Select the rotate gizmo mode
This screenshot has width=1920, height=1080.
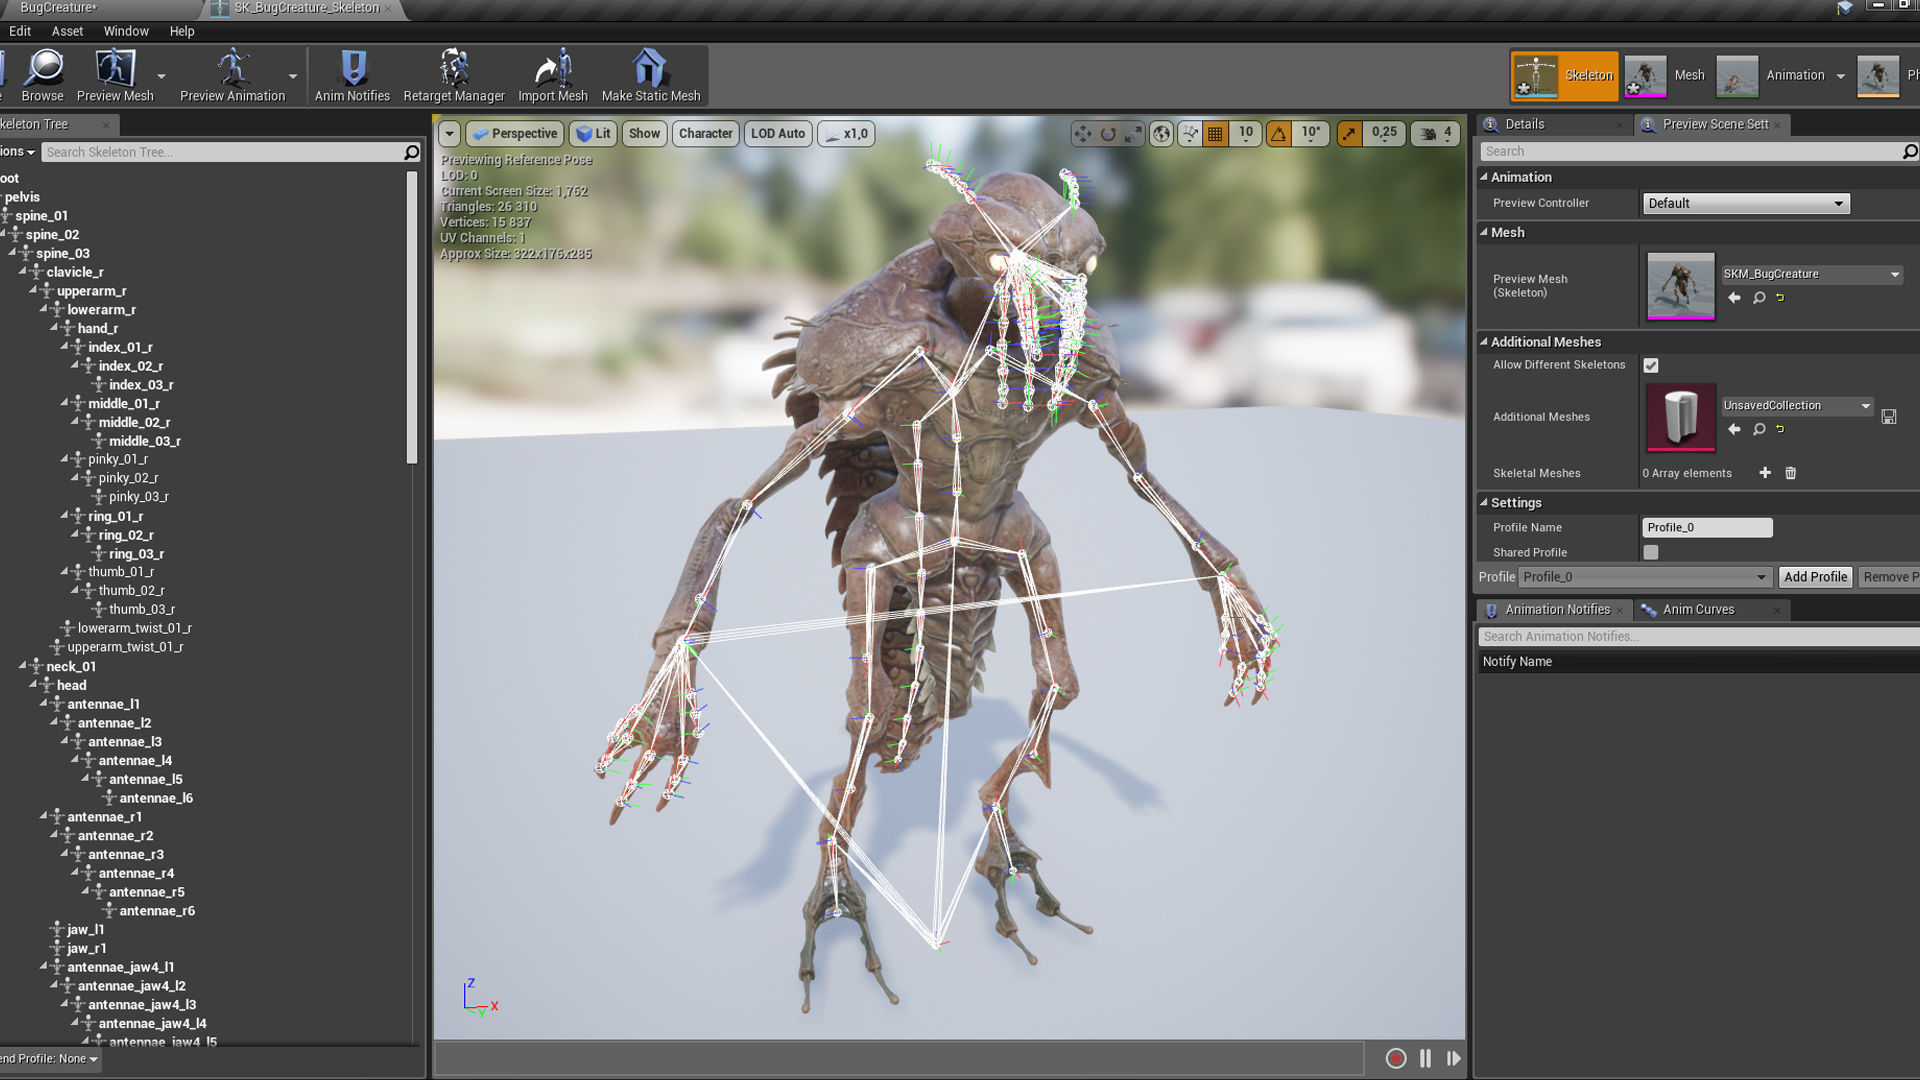[x=1108, y=134]
